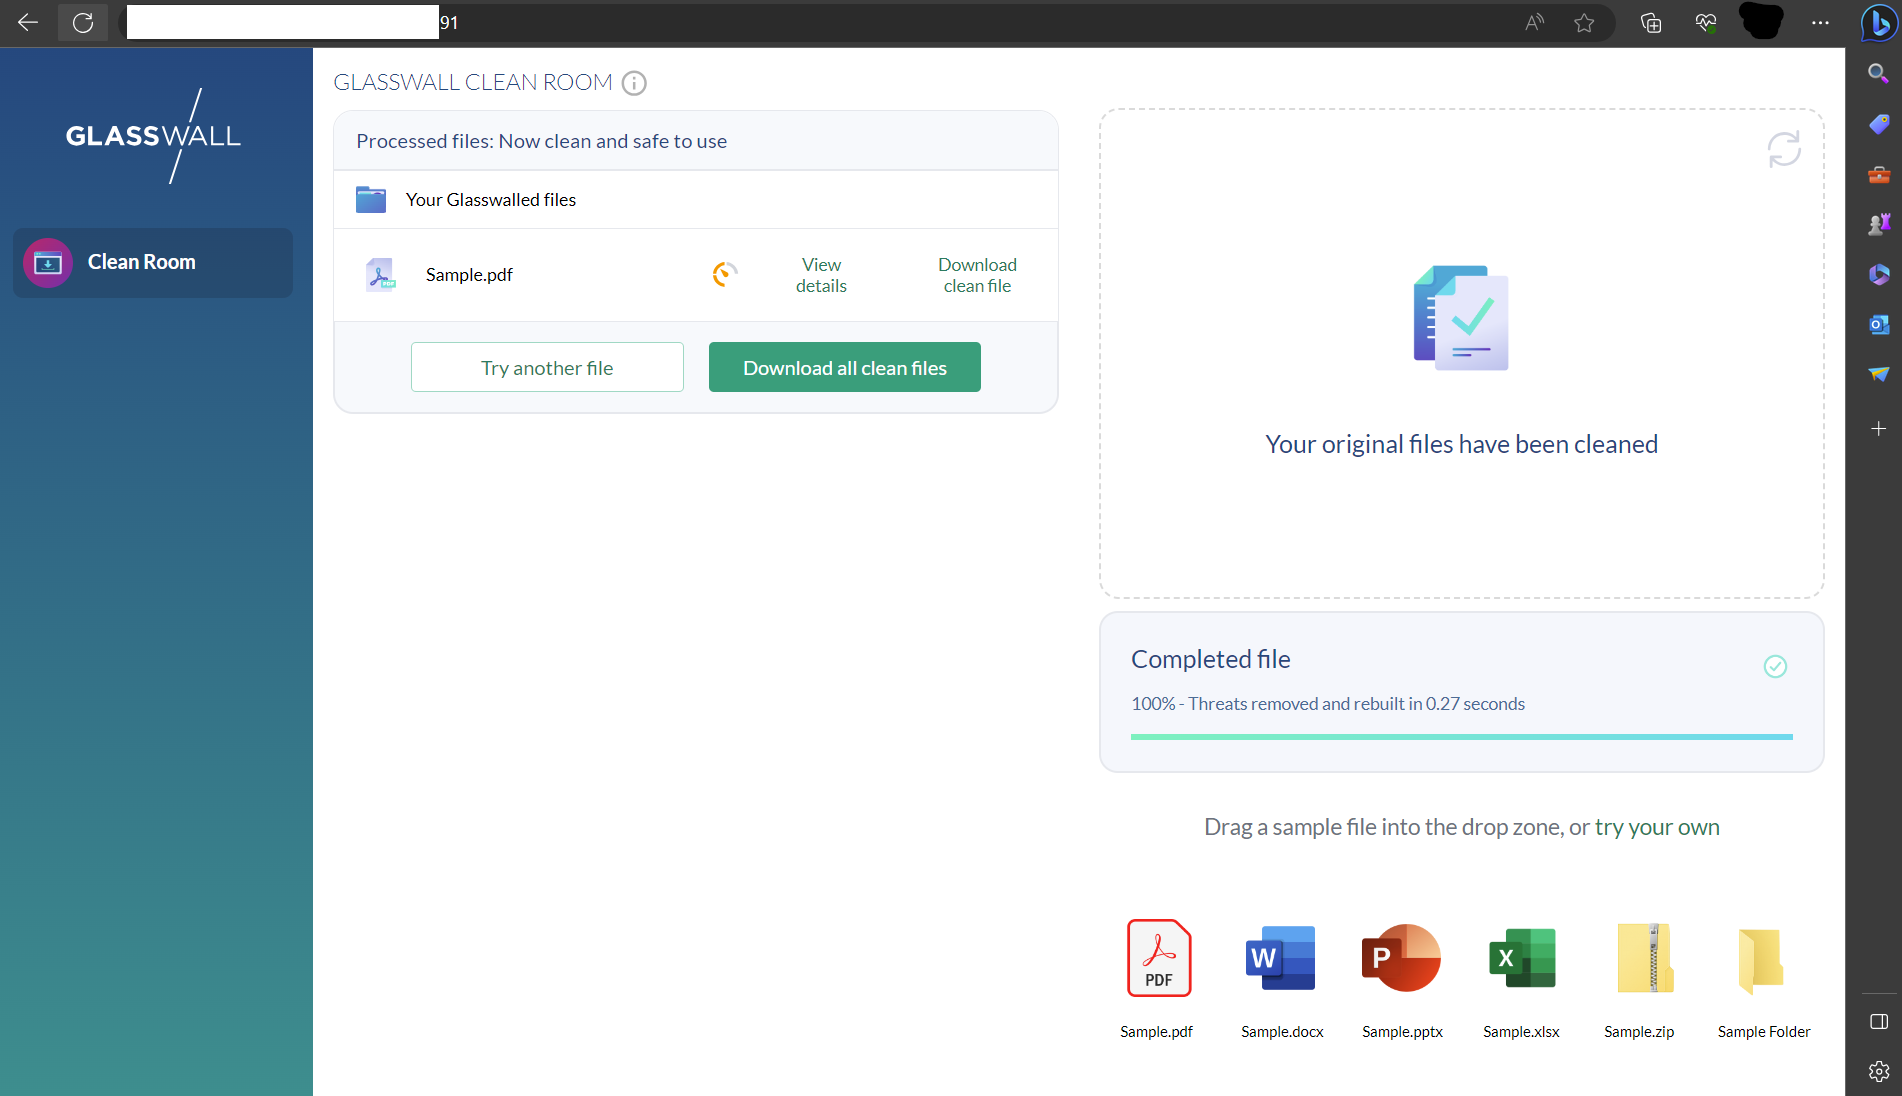Toggle the sidebar panel with the bottom-right icon

click(x=1878, y=1021)
